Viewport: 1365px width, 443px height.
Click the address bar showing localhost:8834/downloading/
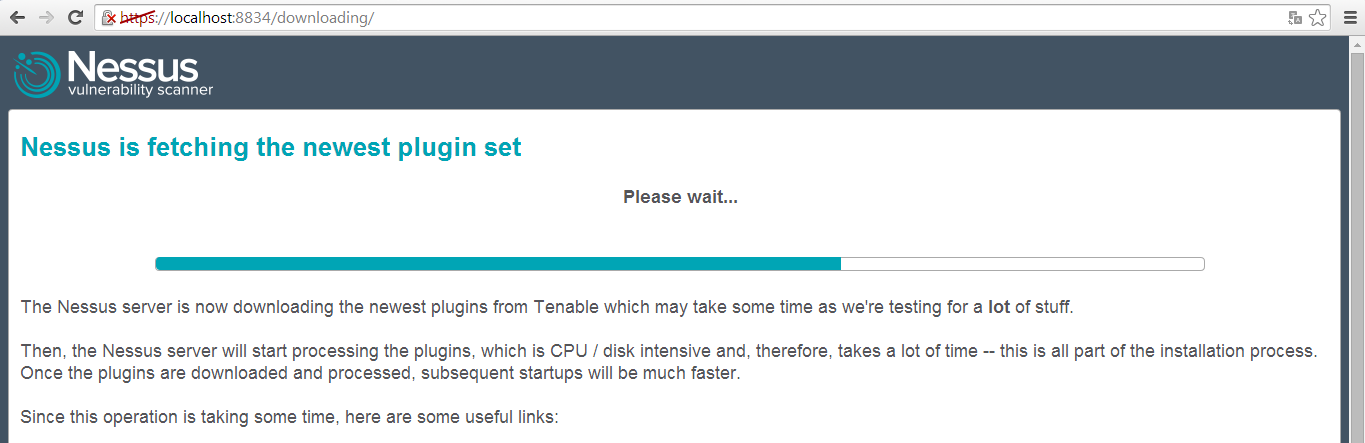point(700,17)
